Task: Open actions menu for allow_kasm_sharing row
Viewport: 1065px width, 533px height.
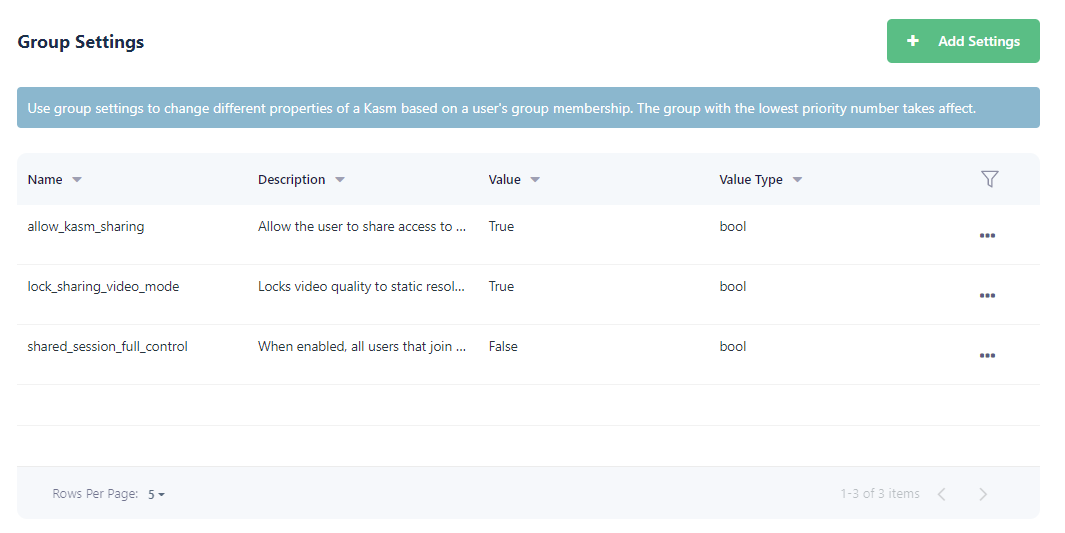Action: (987, 236)
